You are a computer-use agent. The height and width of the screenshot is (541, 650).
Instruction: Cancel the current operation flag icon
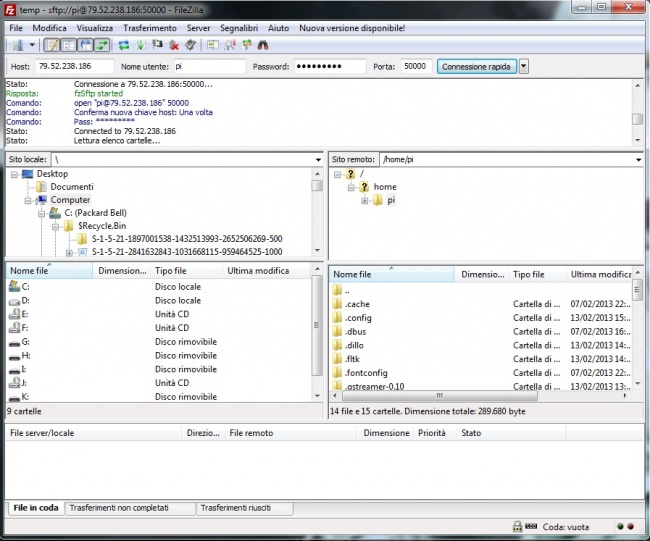(x=157, y=45)
